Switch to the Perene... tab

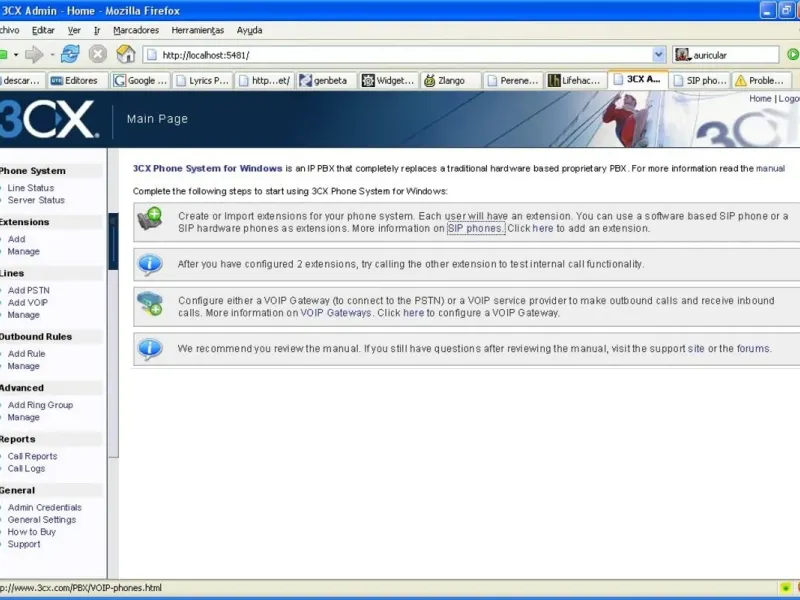coord(513,81)
